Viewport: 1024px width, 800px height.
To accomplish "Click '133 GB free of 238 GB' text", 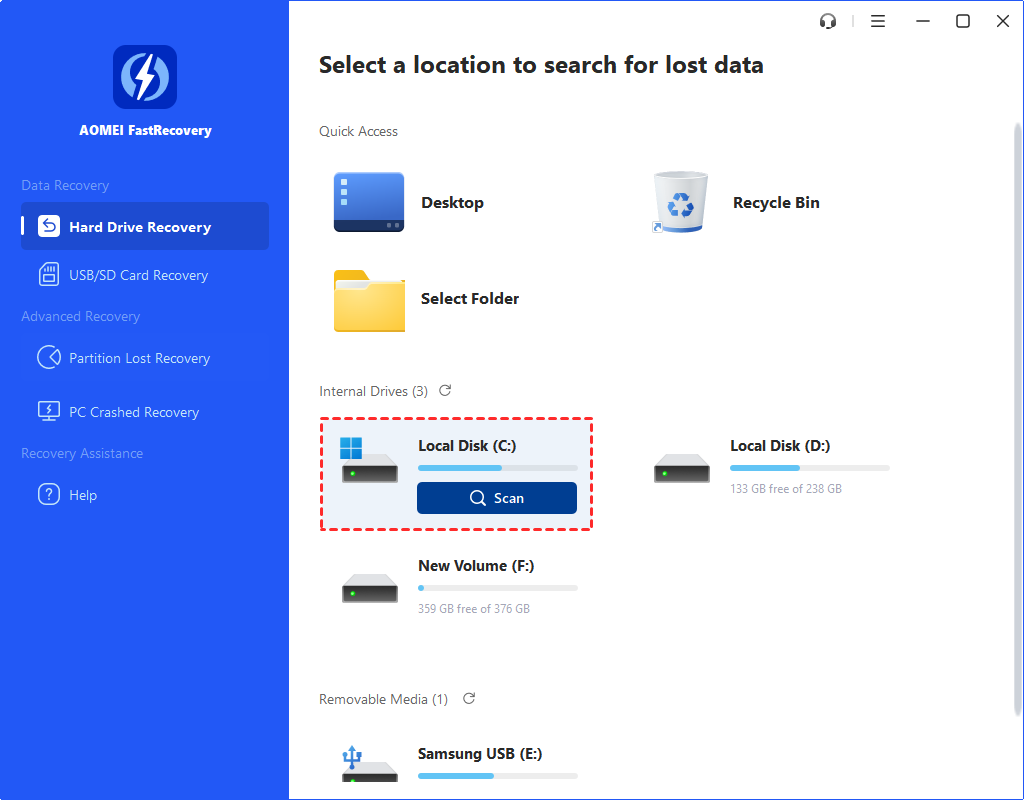I will point(786,488).
